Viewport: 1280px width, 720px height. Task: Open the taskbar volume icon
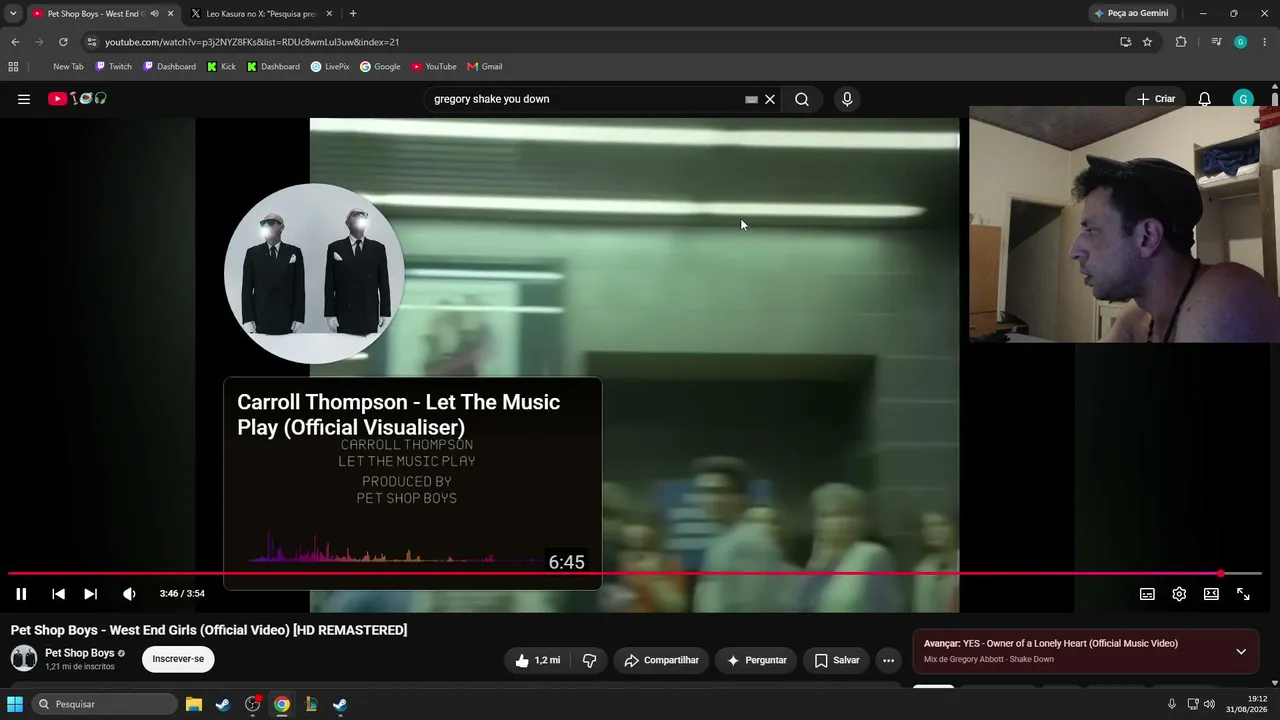pos(1209,704)
